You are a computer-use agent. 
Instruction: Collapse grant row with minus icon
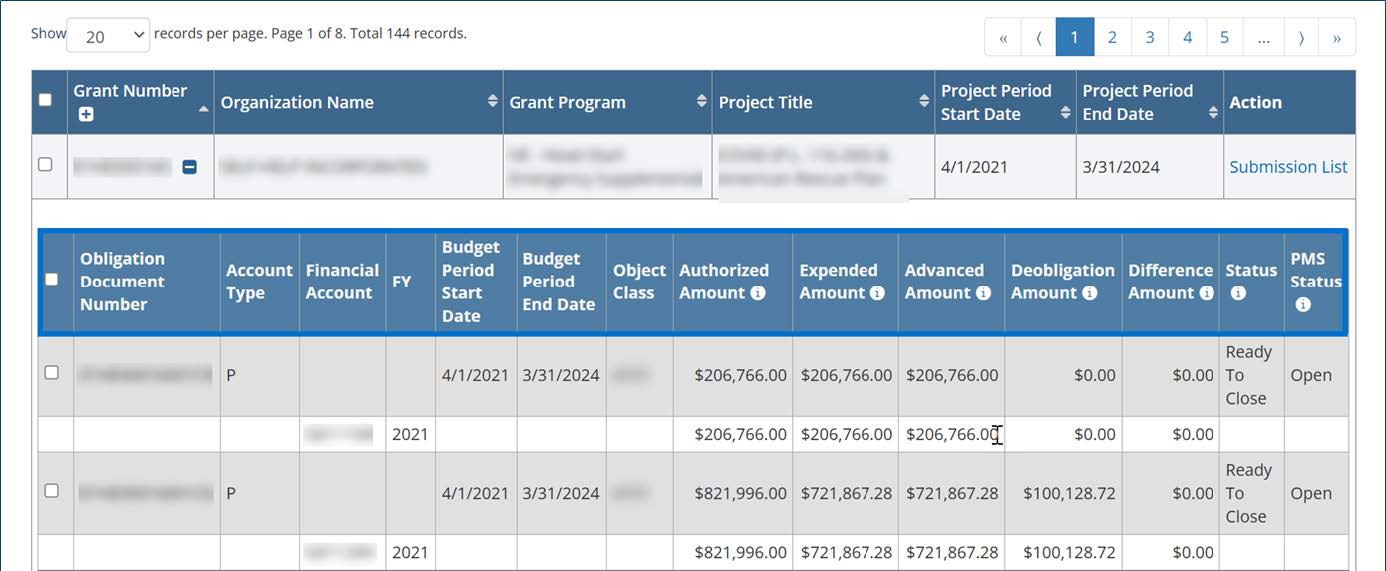point(189,167)
